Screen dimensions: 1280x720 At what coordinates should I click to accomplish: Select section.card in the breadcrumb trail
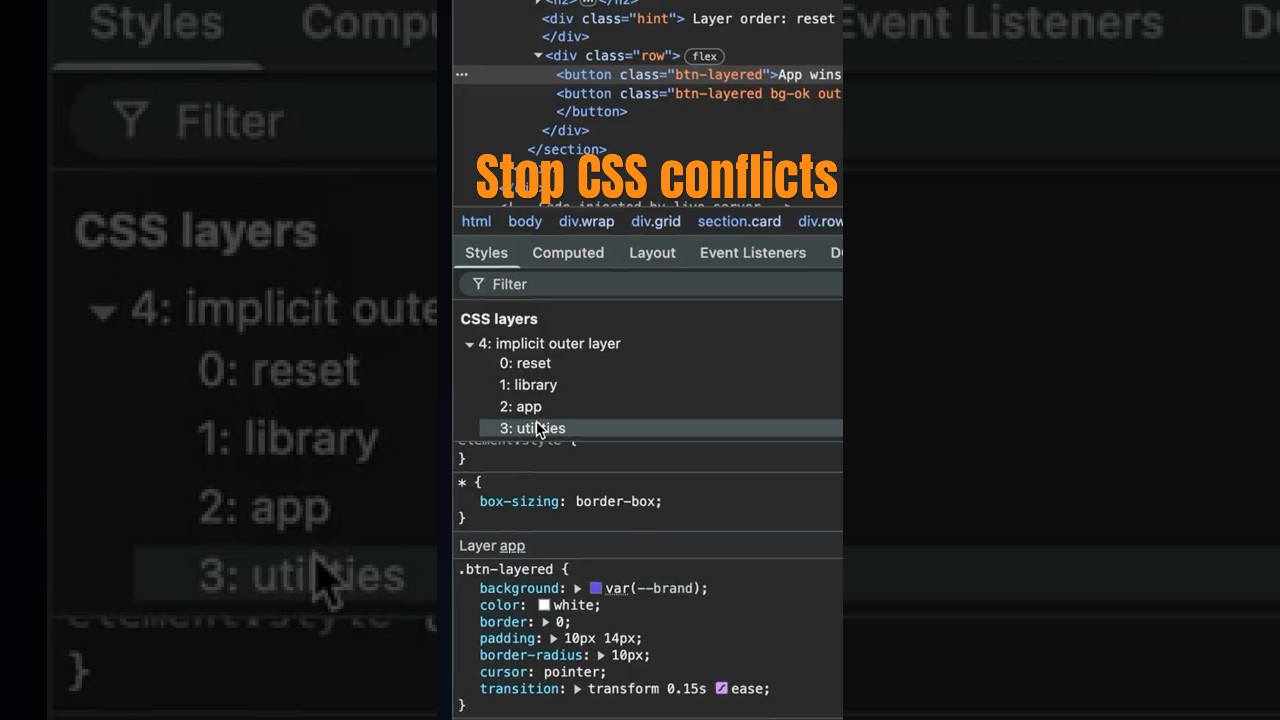[739, 222]
